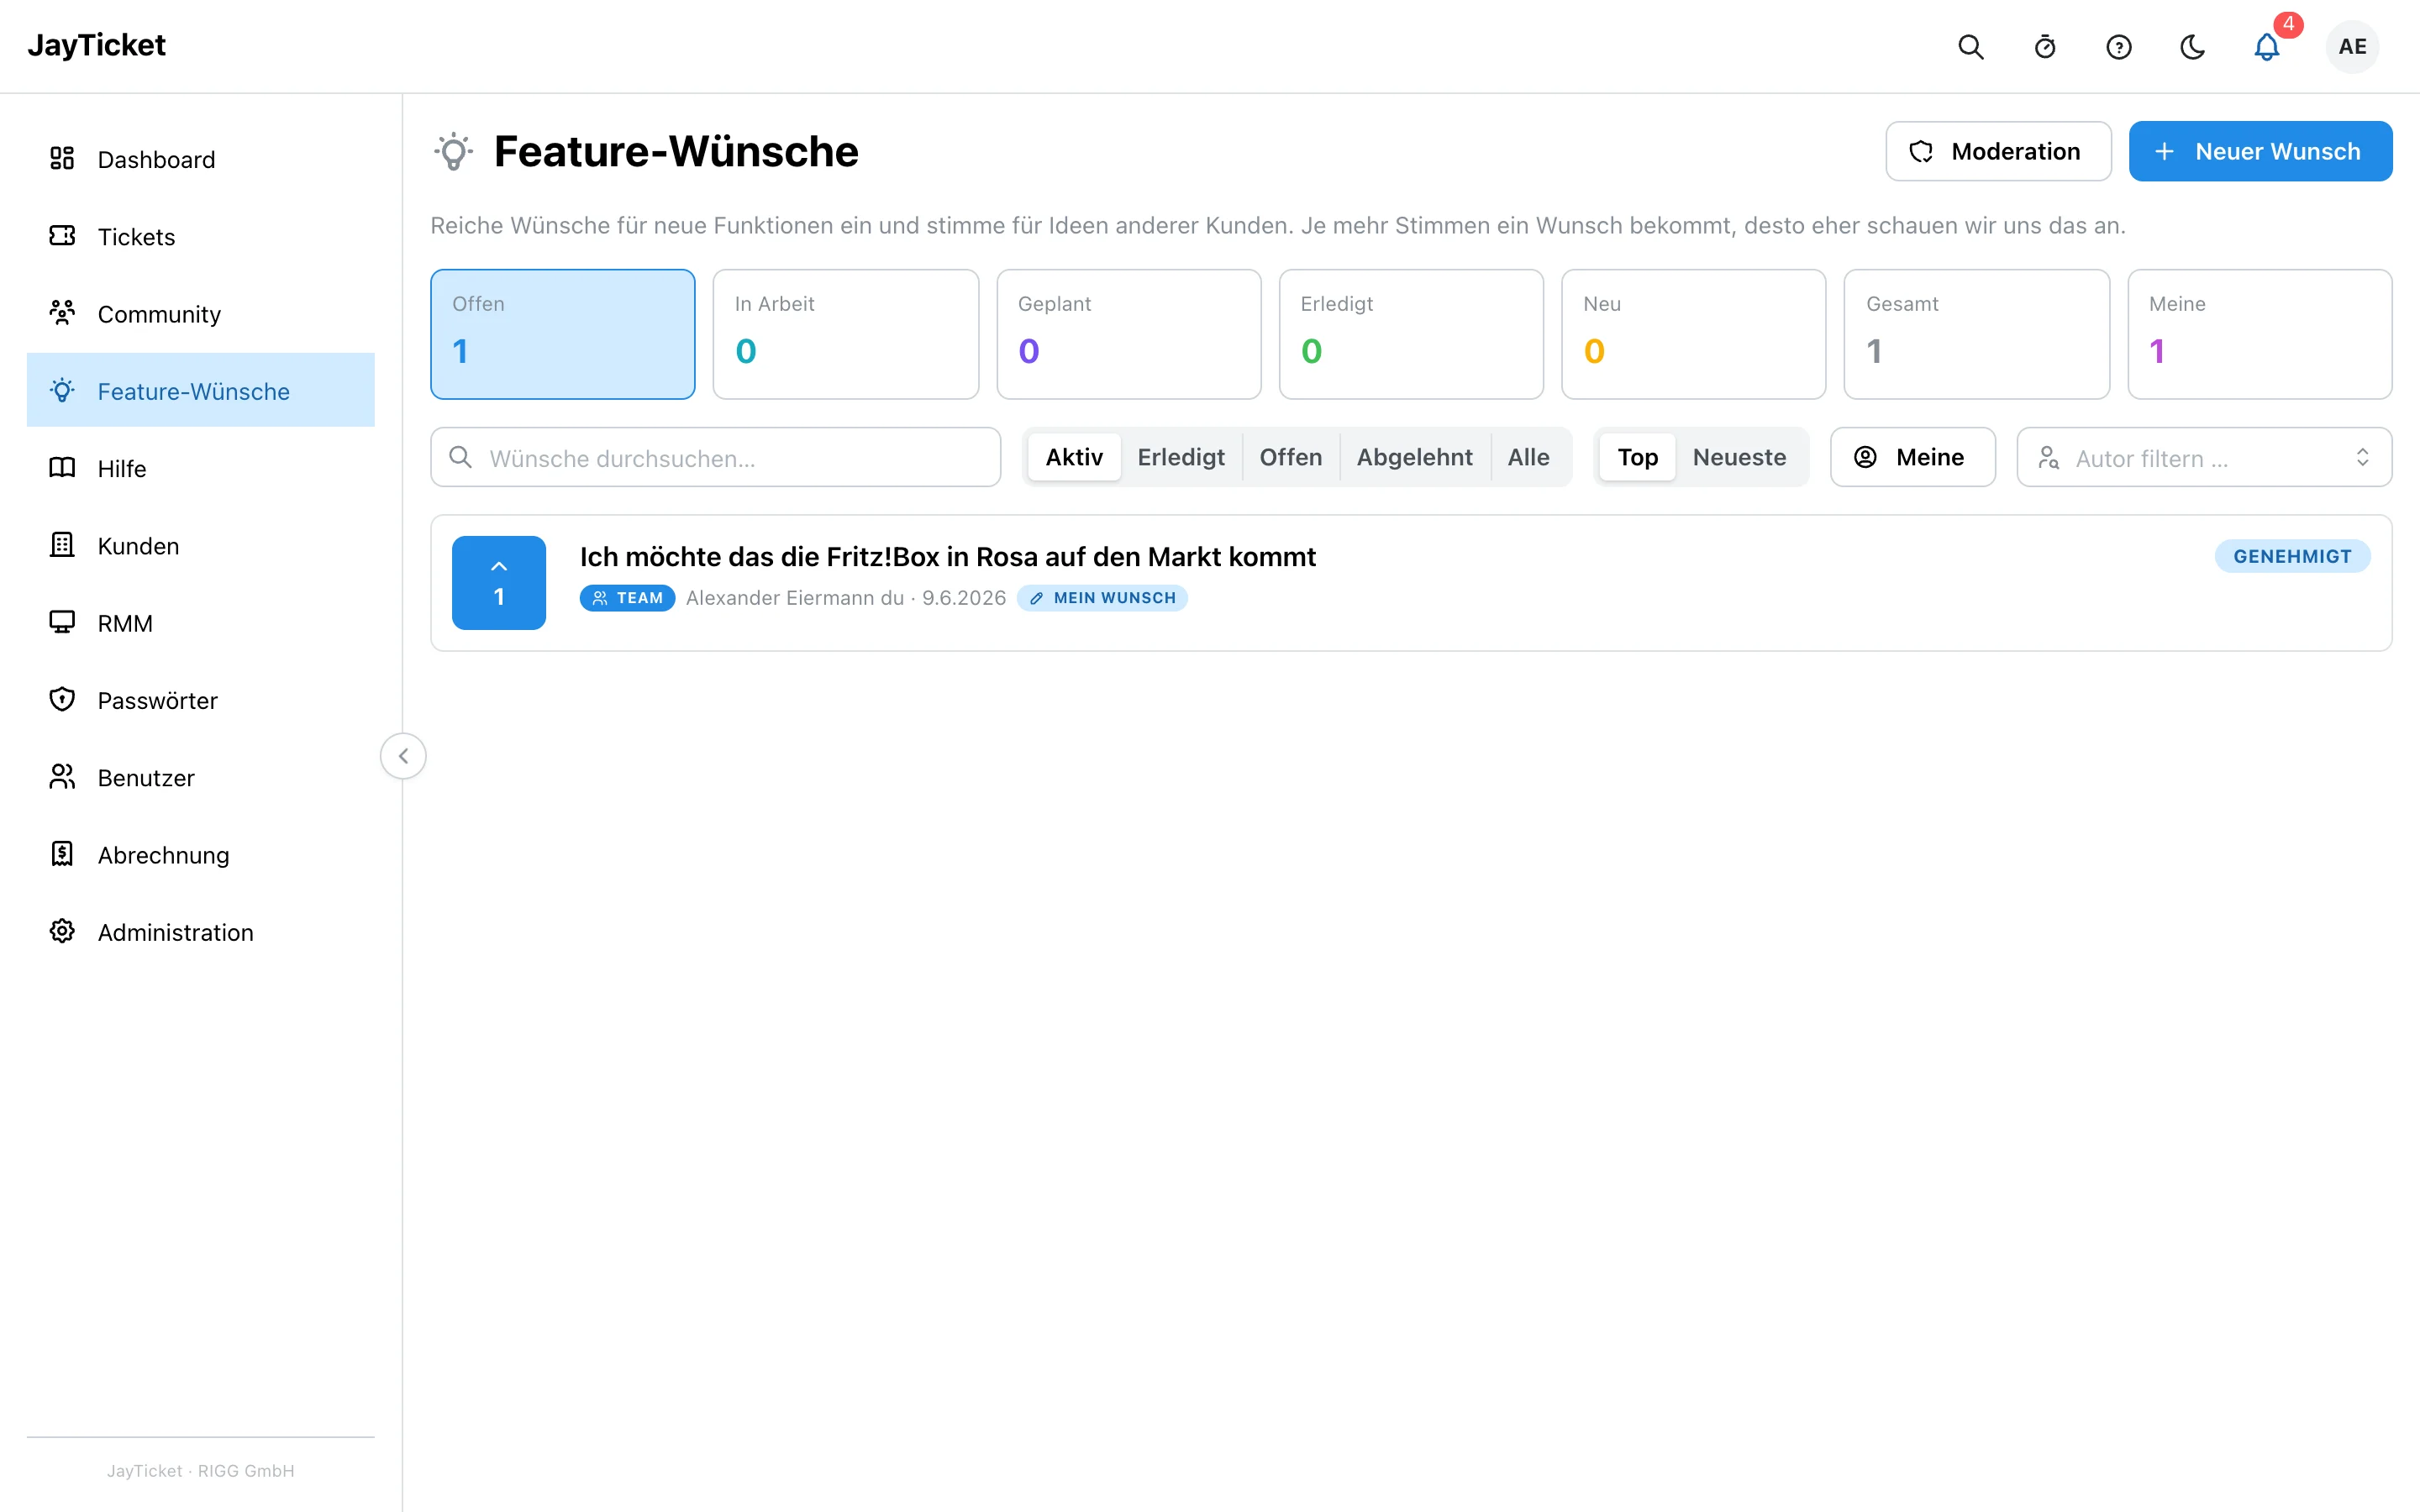2420x1512 pixels.
Task: Open the AE user avatar menu
Action: pos(2352,47)
